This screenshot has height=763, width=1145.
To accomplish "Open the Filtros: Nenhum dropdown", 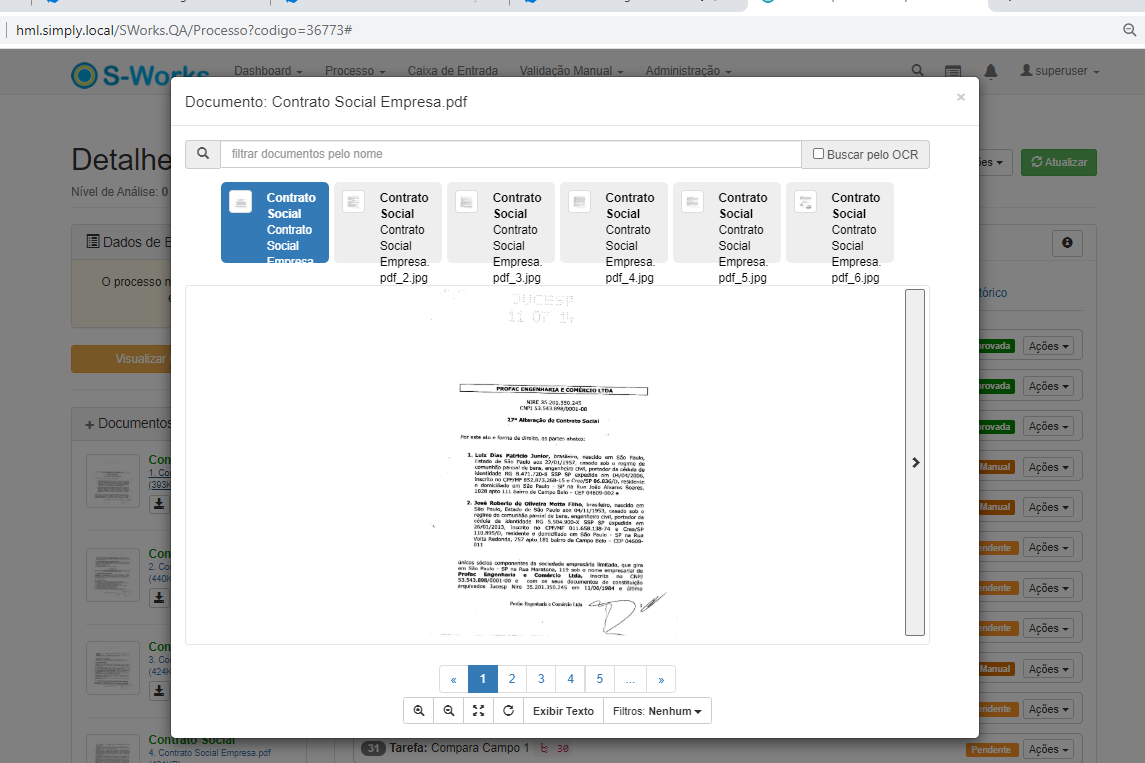I will (657, 710).
